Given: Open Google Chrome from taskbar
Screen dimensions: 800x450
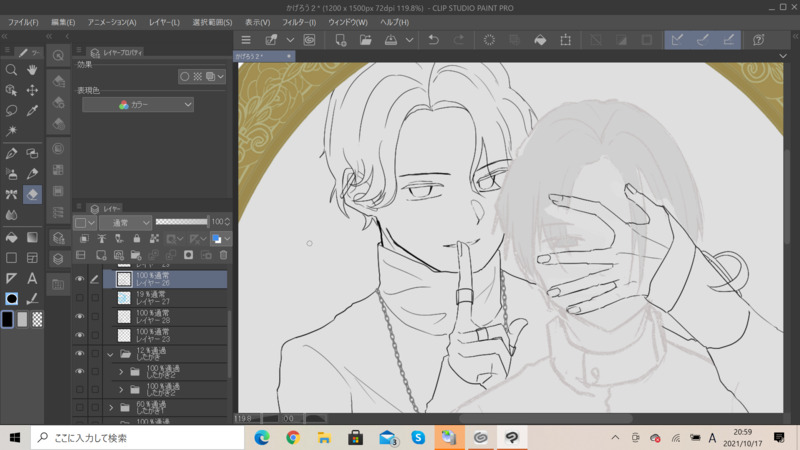Looking at the screenshot, I should pyautogui.click(x=293, y=438).
